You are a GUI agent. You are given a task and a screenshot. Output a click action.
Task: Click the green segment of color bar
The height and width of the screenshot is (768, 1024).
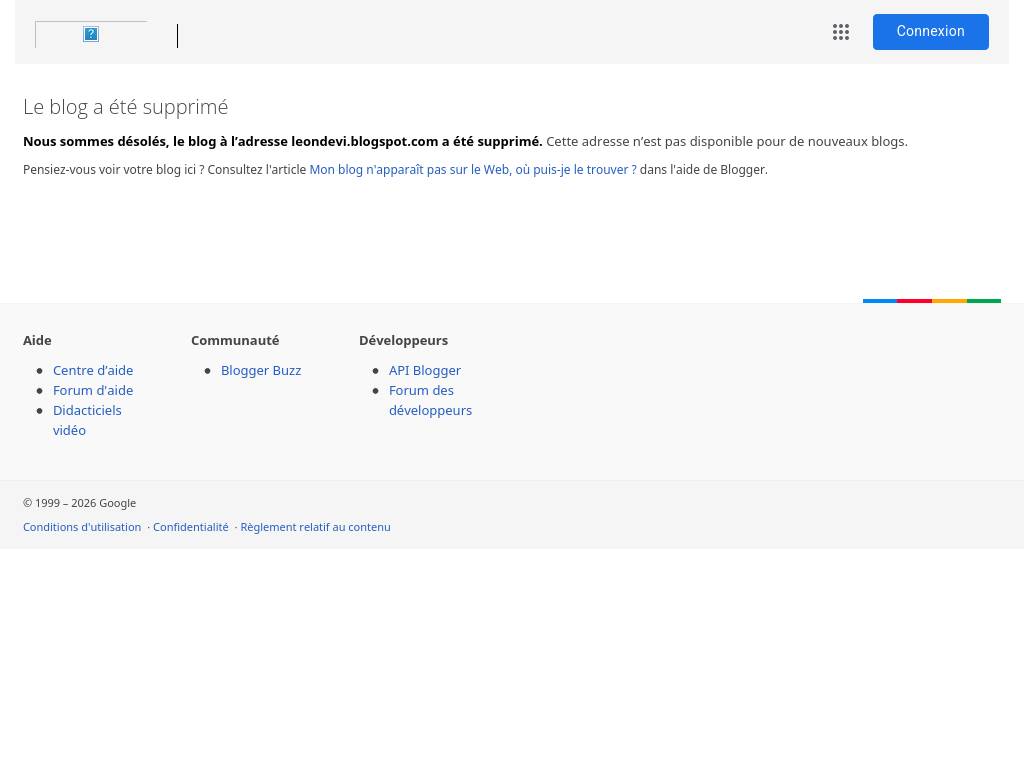click(984, 301)
